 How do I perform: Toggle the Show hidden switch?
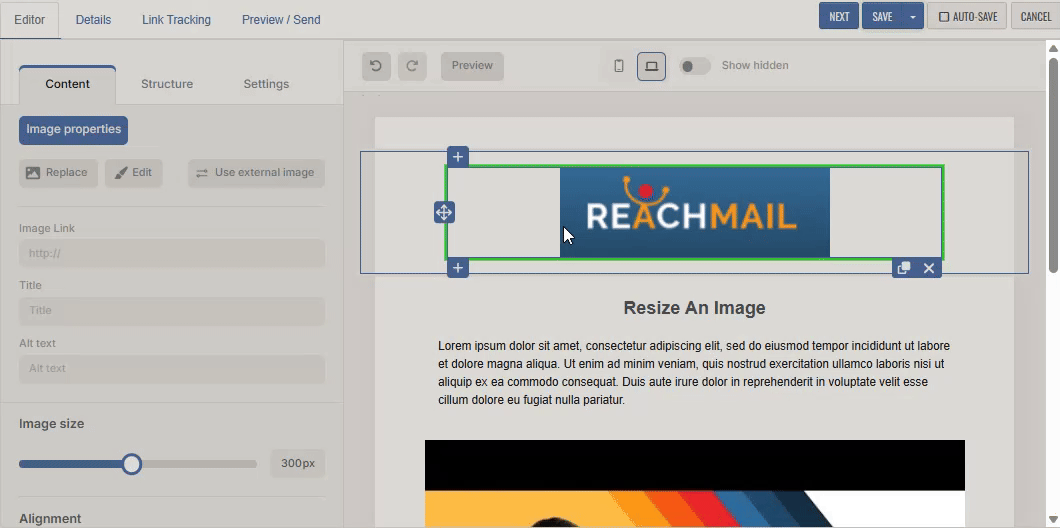pyautogui.click(x=695, y=66)
